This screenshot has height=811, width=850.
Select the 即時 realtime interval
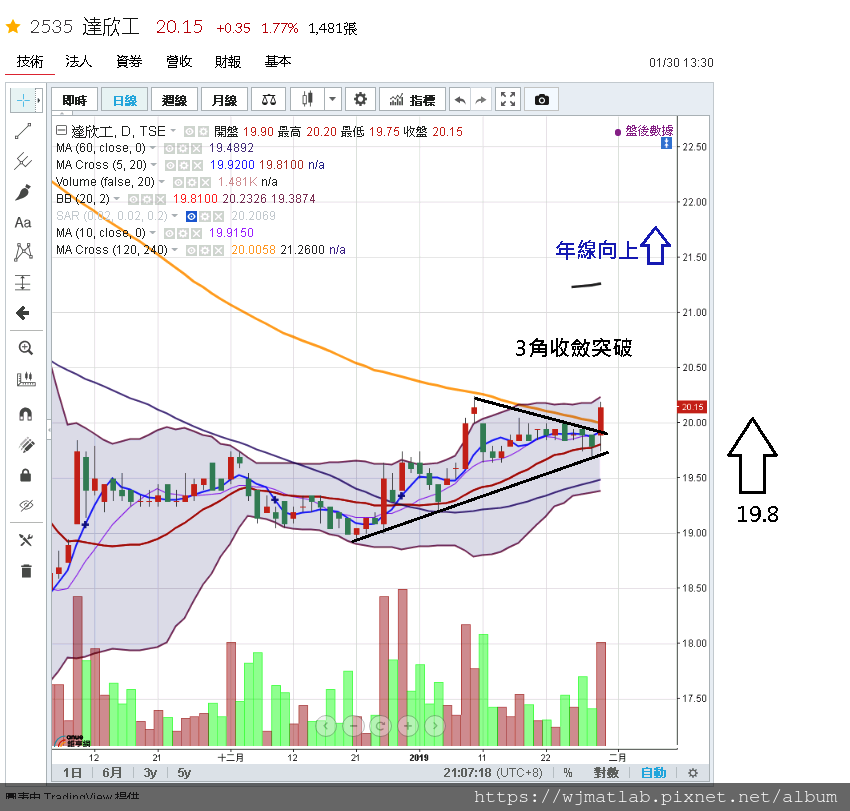74,100
